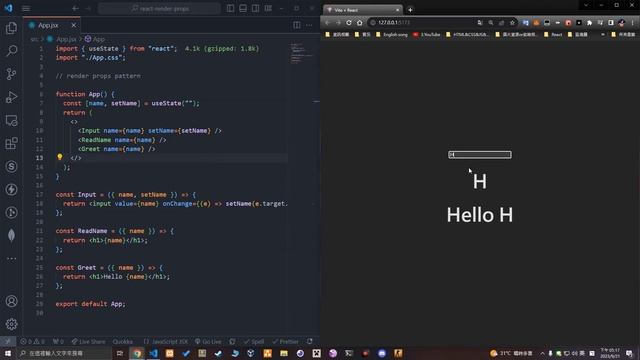Click the code minimap in editor

[x=302, y=53]
